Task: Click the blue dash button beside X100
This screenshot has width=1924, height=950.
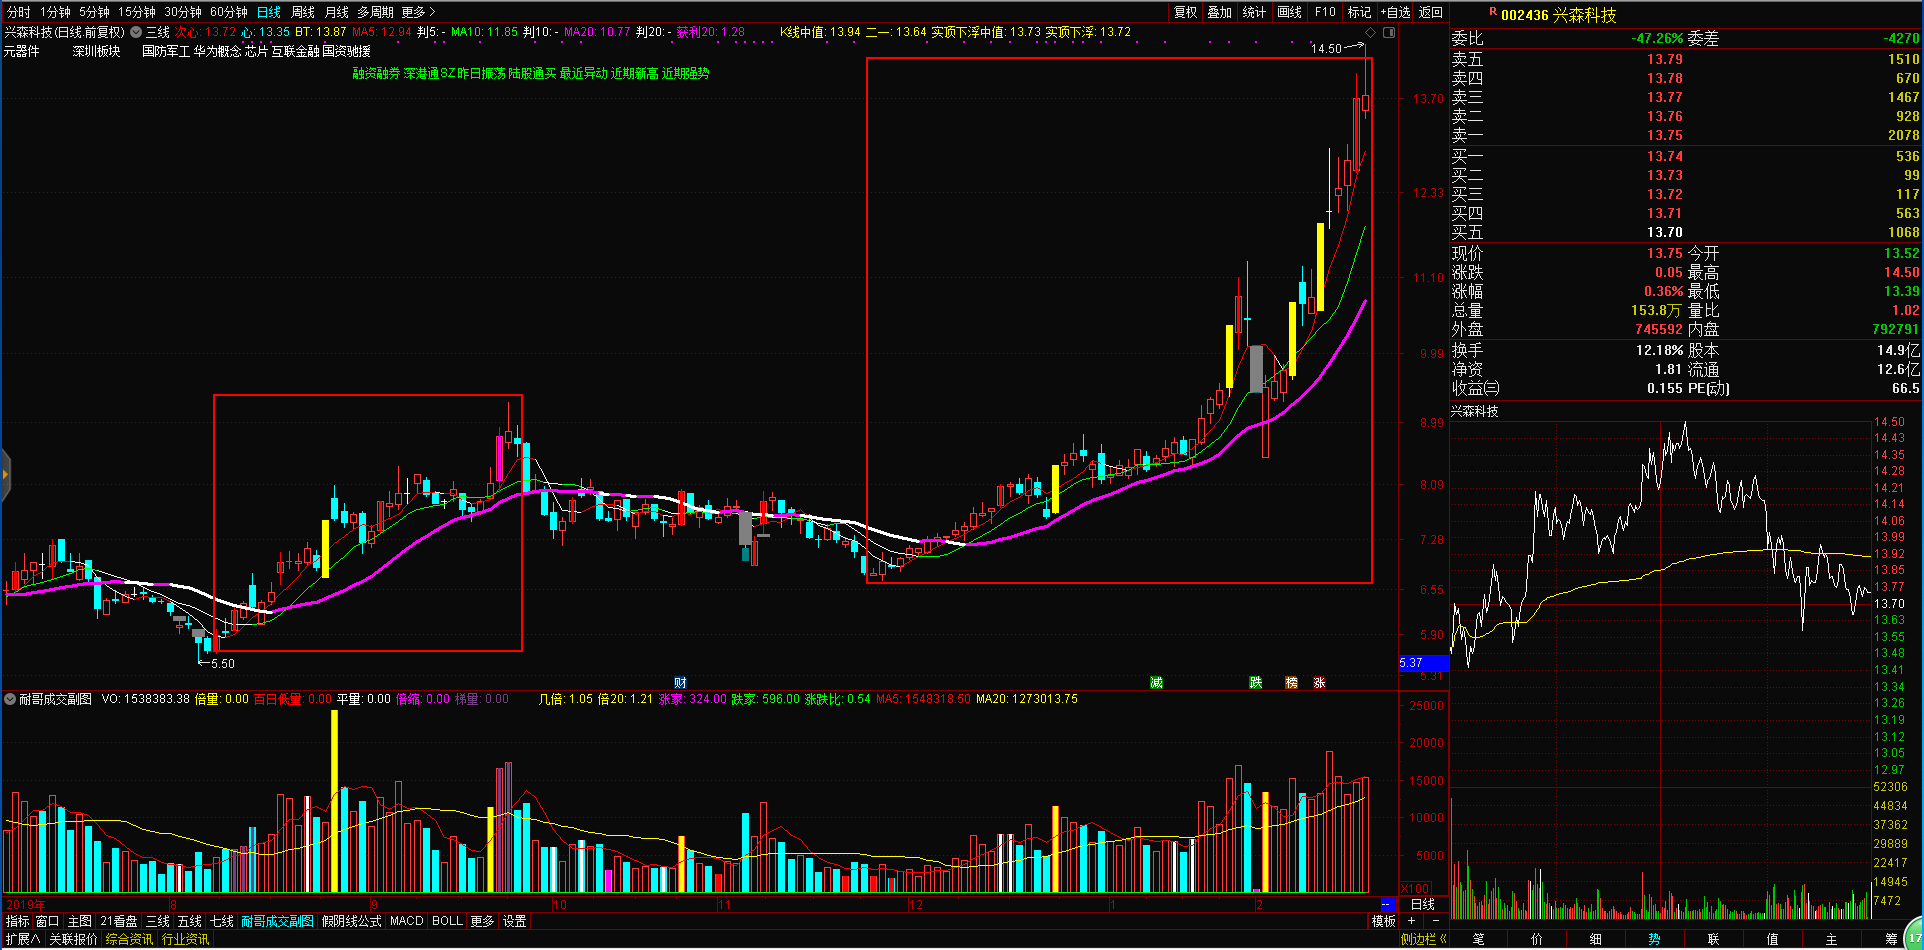Action: [1387, 904]
